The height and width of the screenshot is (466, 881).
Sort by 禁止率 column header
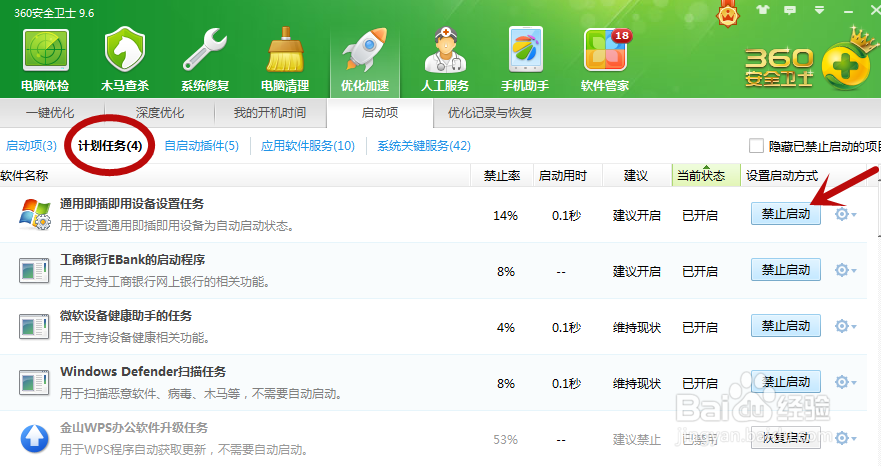[502, 176]
